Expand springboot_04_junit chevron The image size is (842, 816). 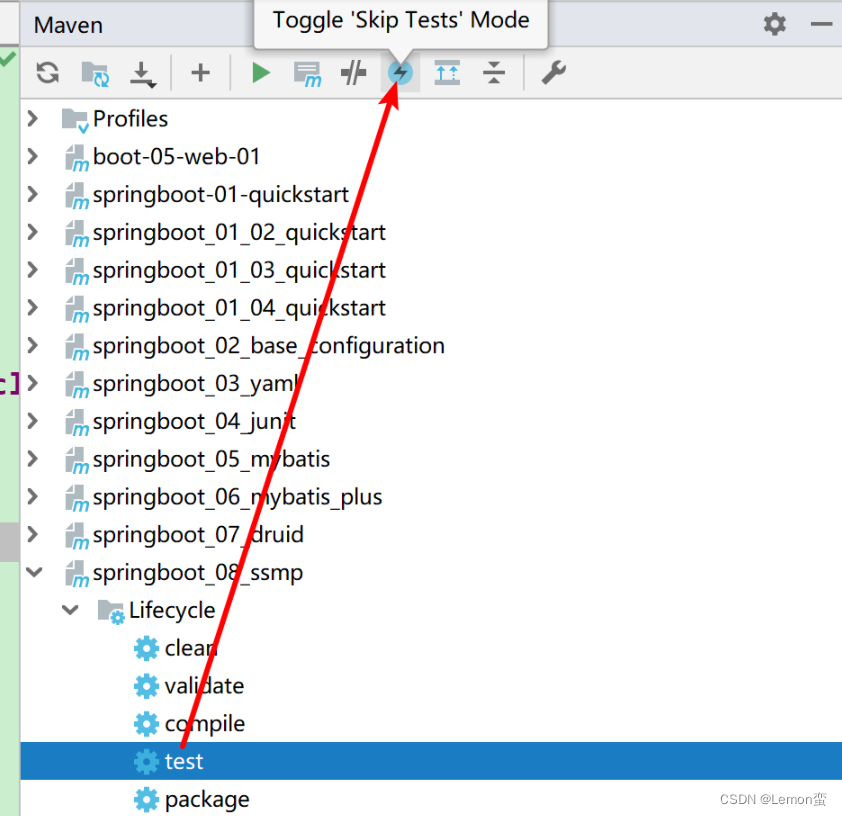33,421
